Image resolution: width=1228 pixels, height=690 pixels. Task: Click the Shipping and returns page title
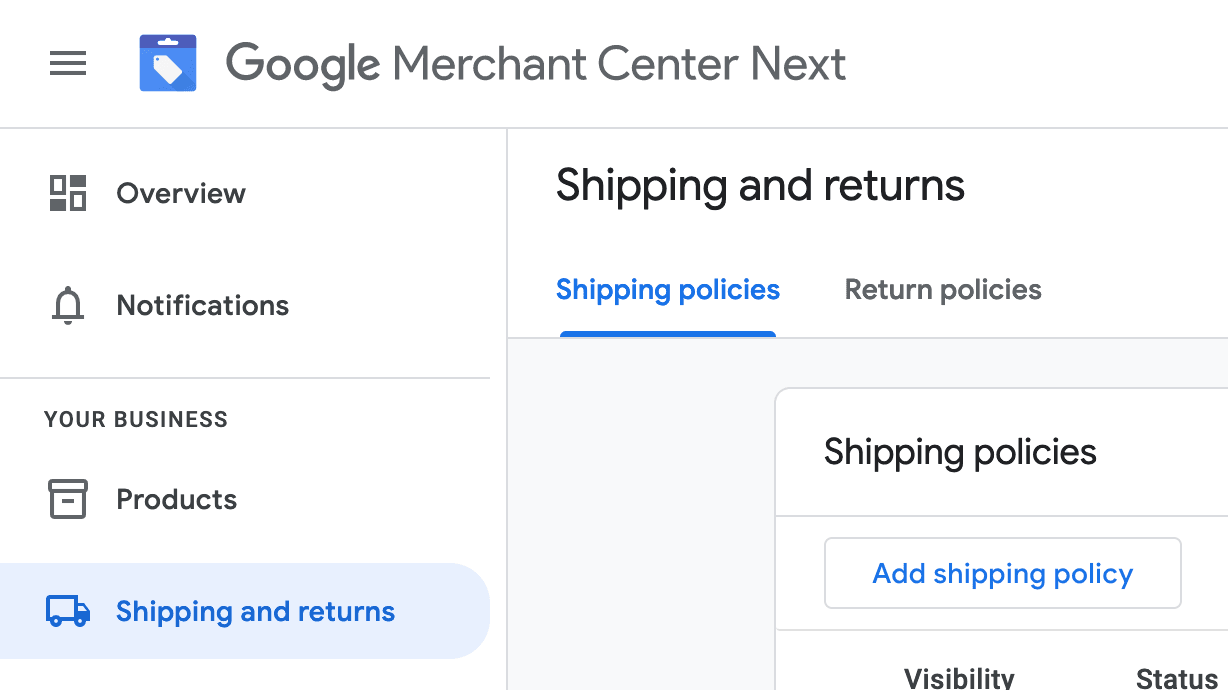click(760, 185)
